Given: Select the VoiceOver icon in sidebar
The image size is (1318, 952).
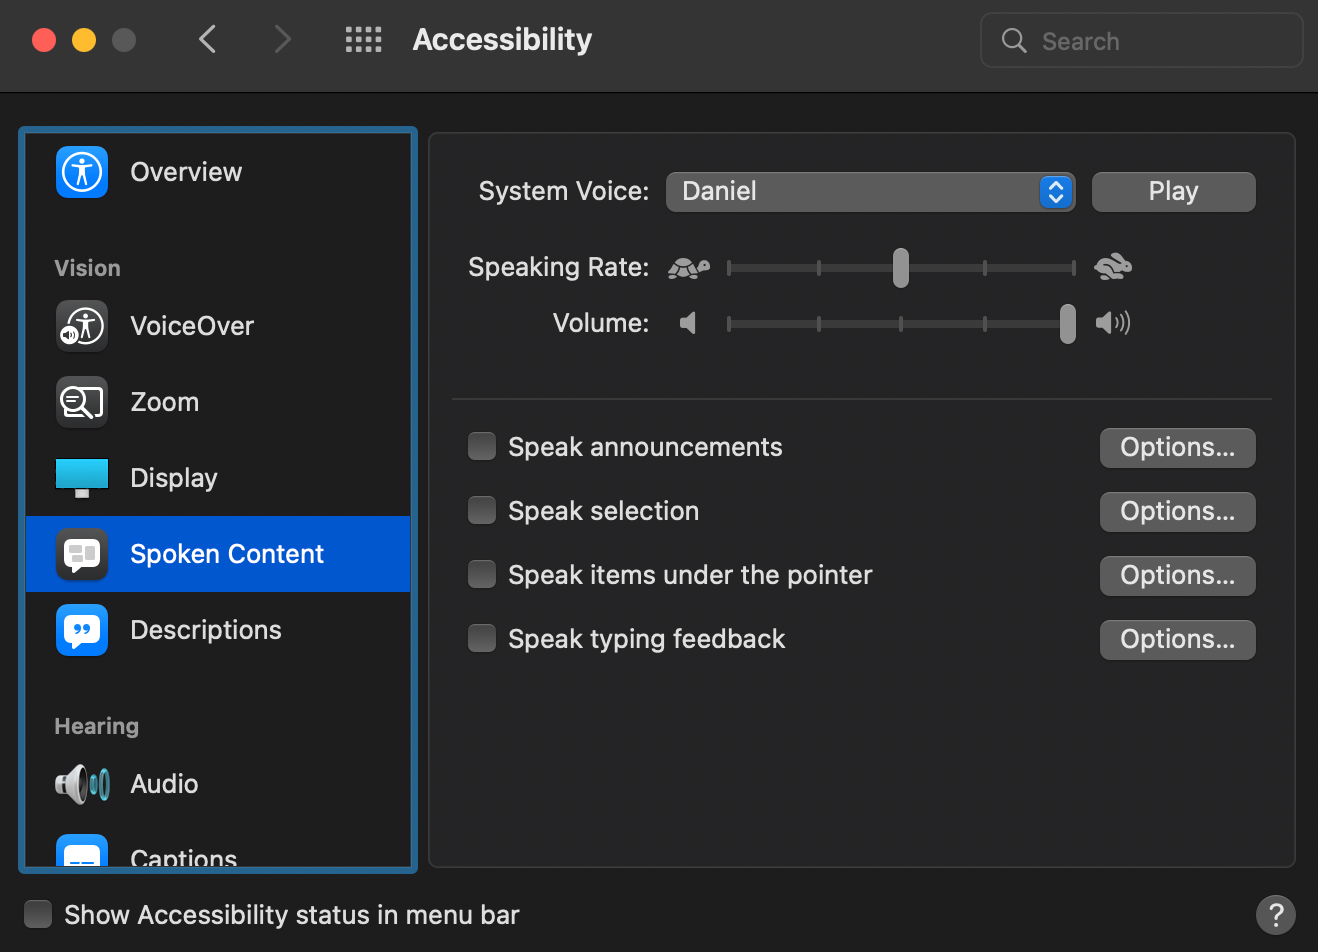Looking at the screenshot, I should point(81,325).
